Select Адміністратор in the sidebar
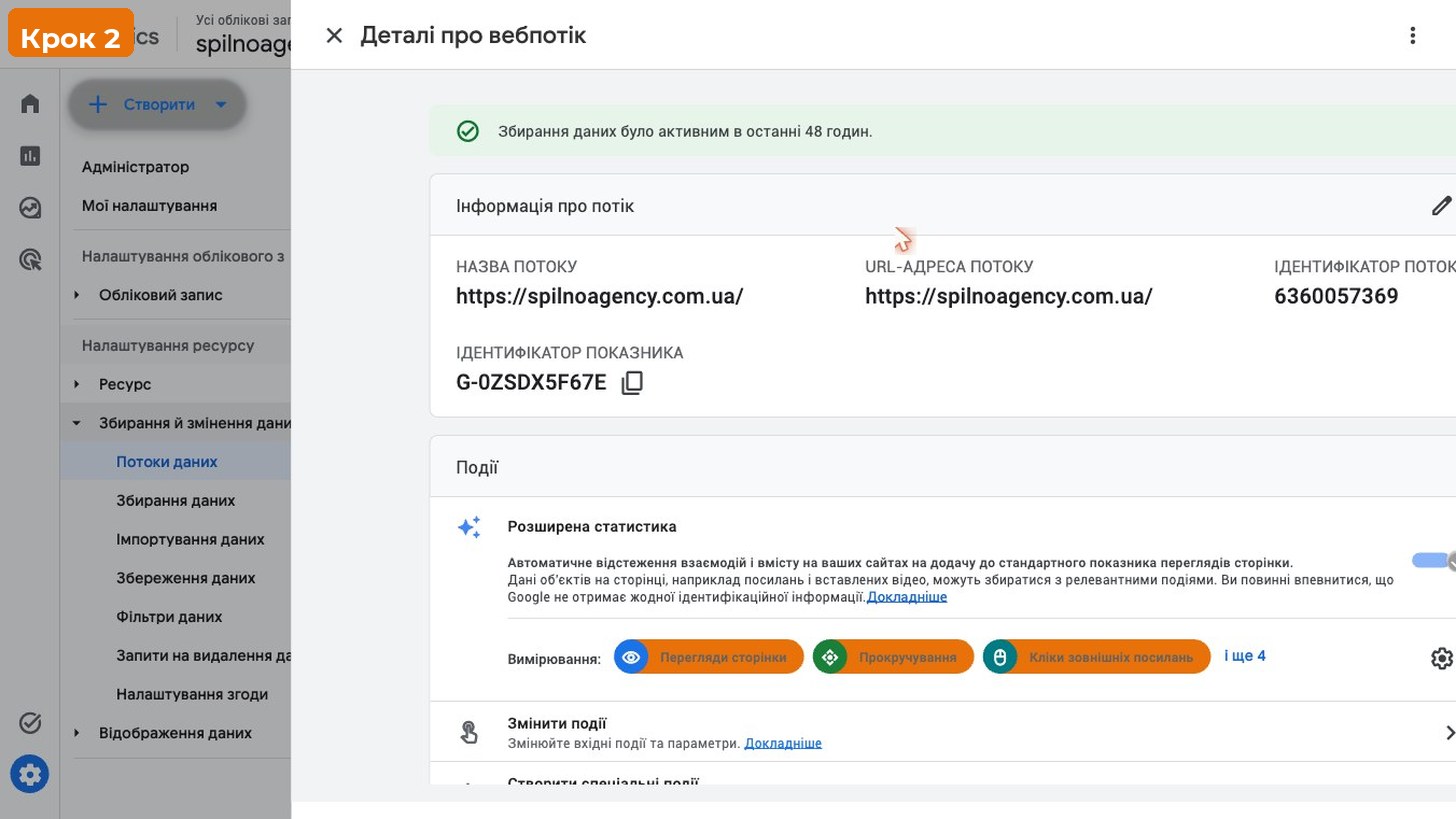 (x=135, y=167)
